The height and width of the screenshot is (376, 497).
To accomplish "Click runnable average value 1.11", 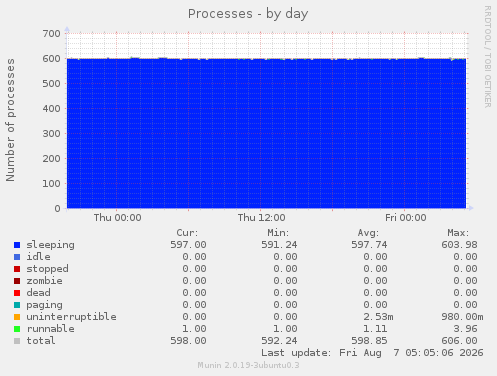I will point(375,329).
